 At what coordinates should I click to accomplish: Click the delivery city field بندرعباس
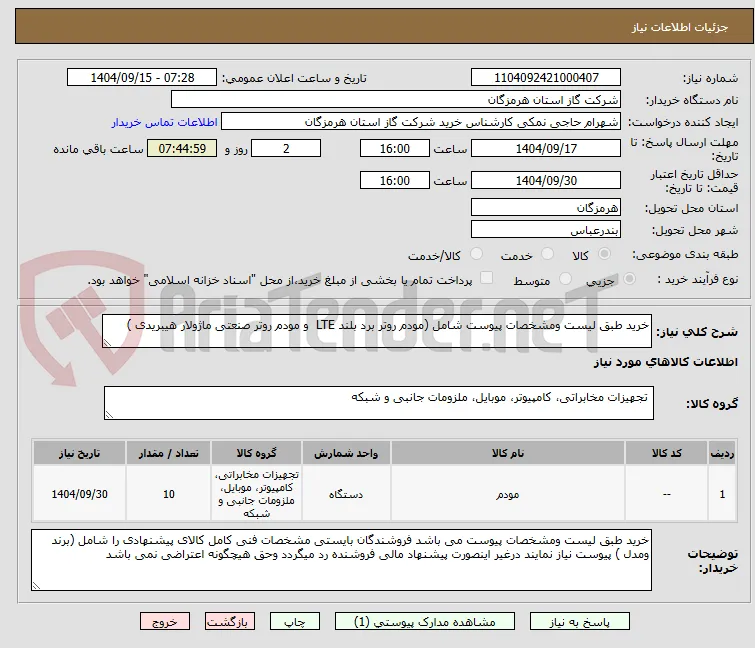click(546, 230)
